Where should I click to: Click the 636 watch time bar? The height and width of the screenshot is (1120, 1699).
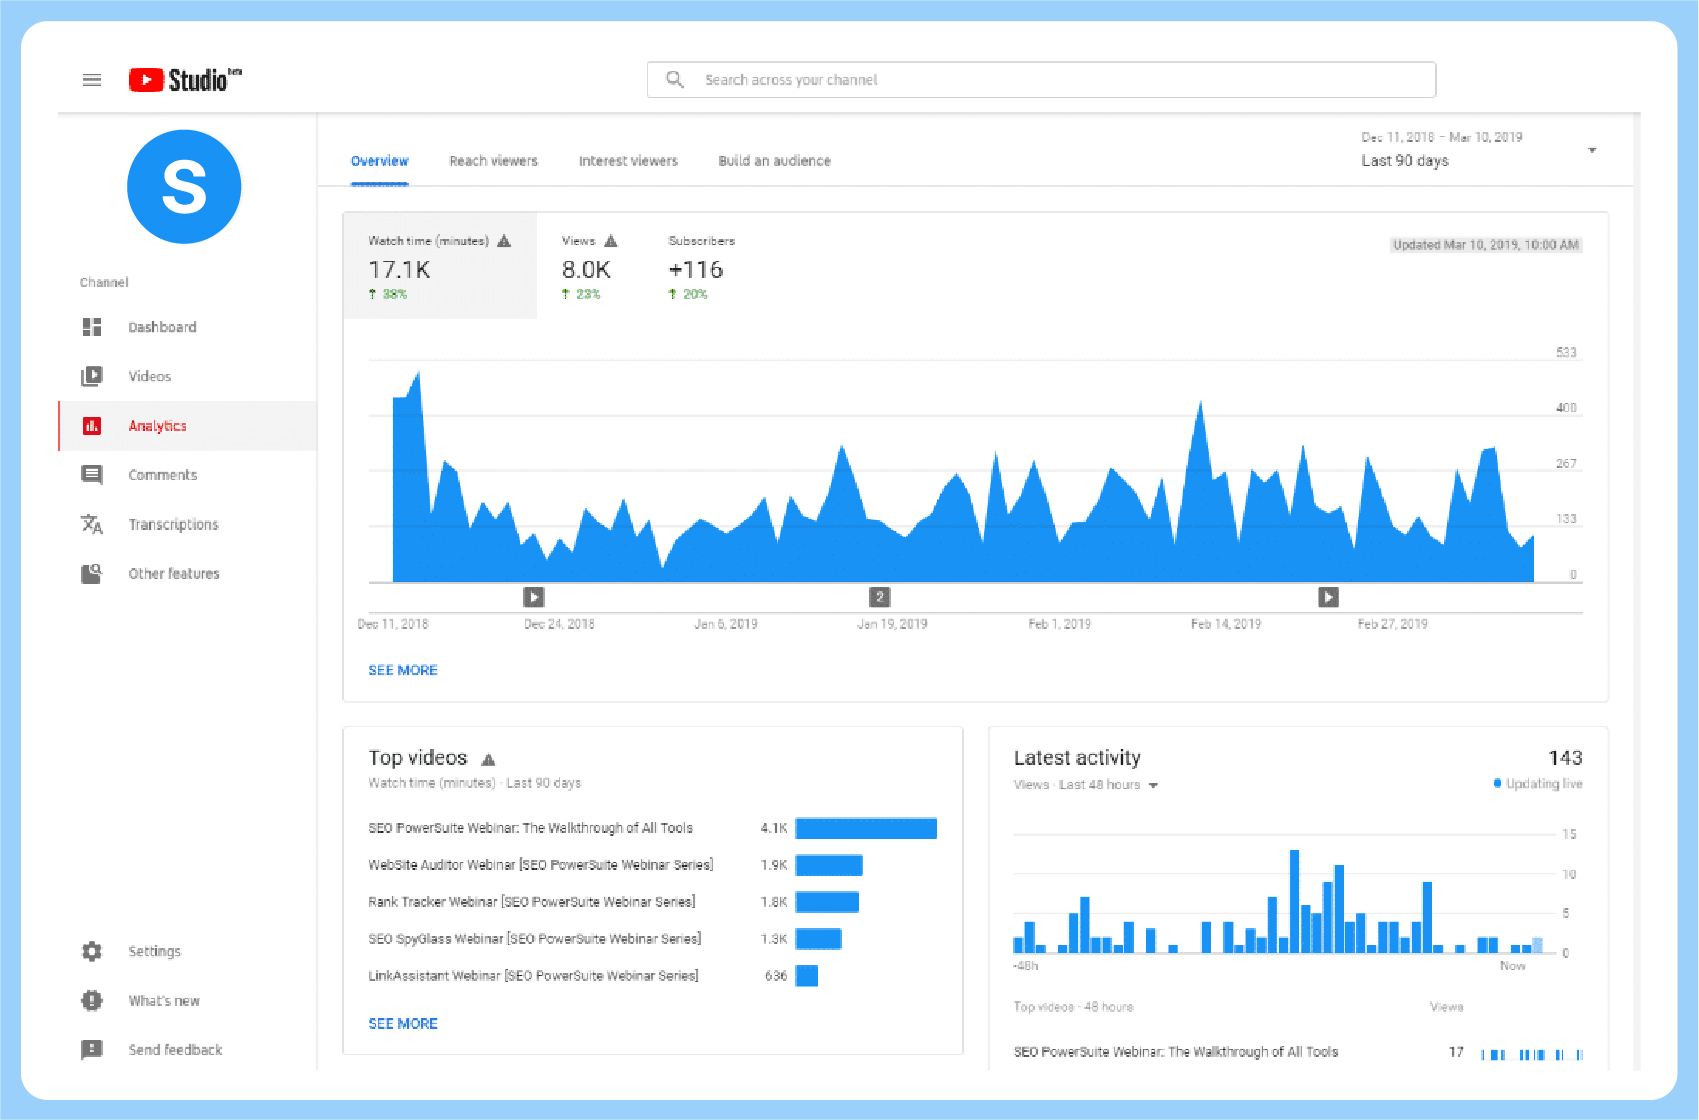[x=807, y=976]
